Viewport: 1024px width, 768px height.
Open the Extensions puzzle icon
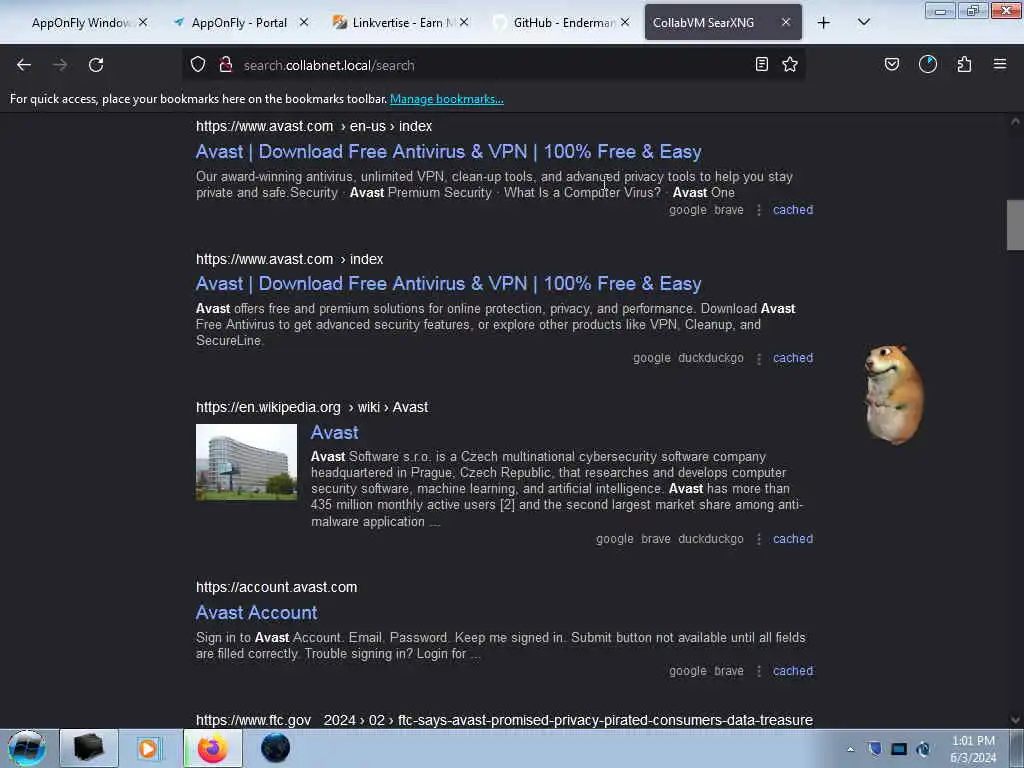click(964, 64)
